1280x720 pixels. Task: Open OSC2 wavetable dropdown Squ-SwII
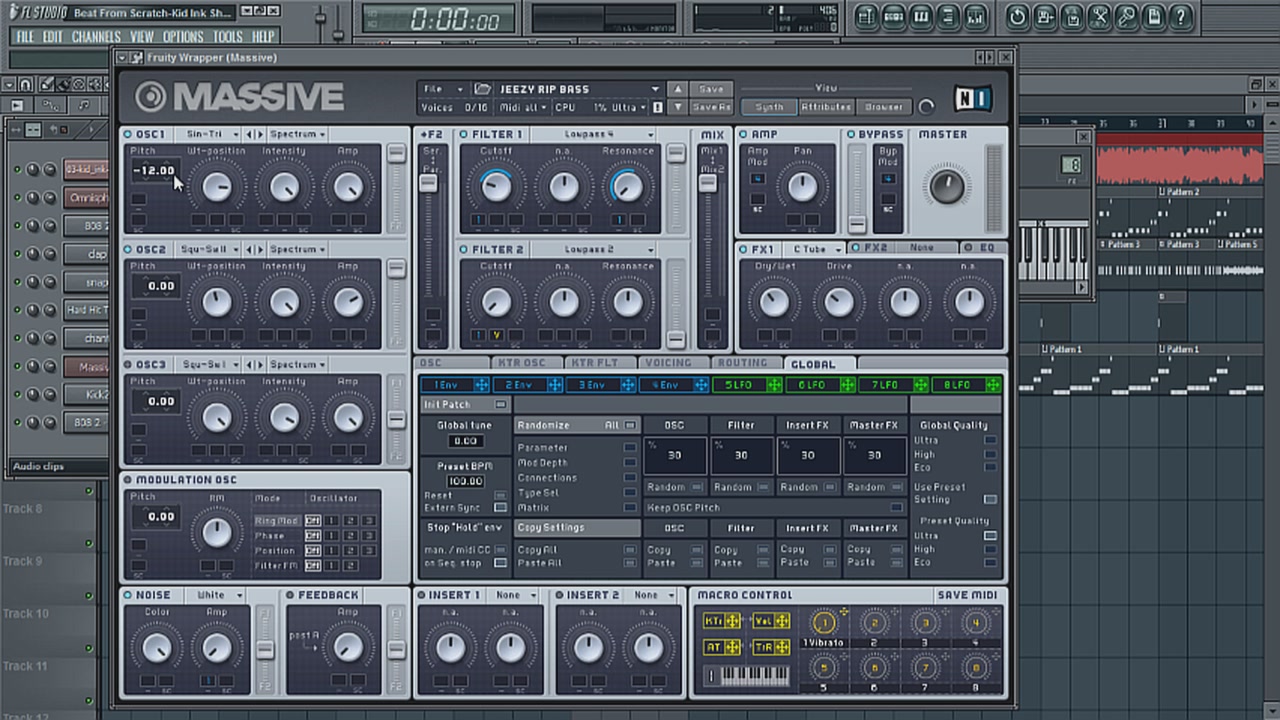click(x=208, y=249)
